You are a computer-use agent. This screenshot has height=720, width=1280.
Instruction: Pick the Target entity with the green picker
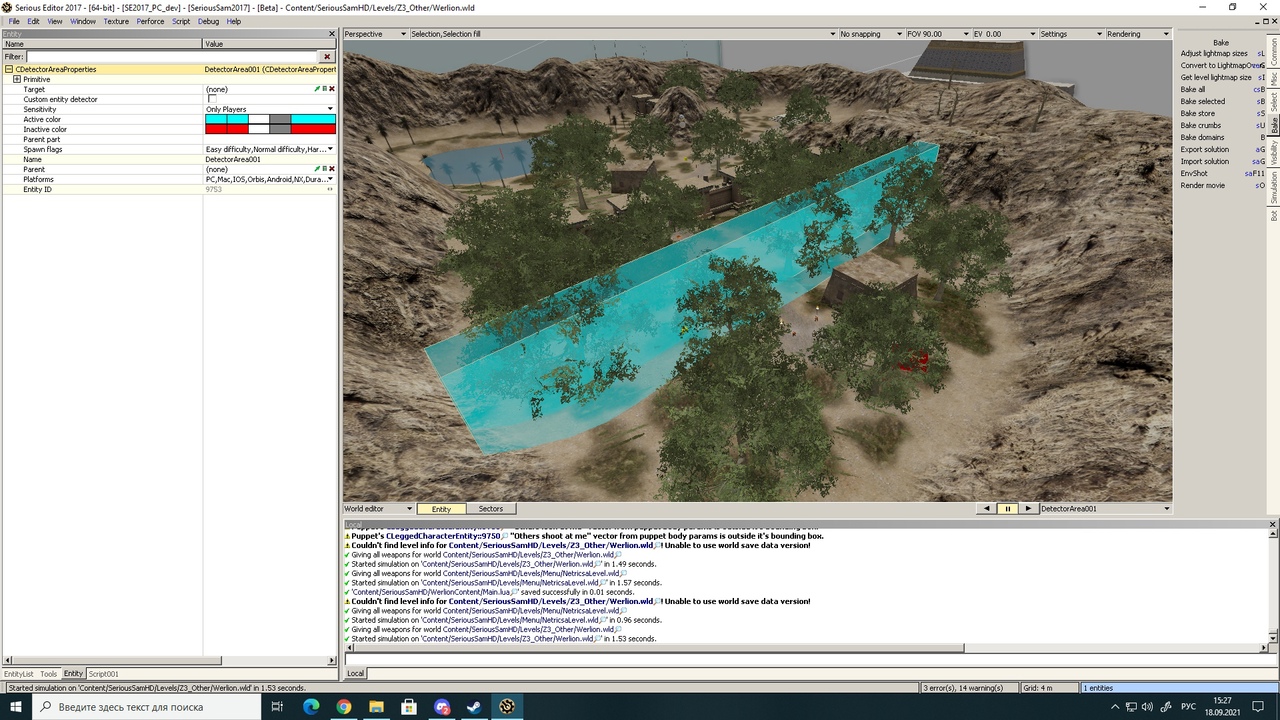317,89
